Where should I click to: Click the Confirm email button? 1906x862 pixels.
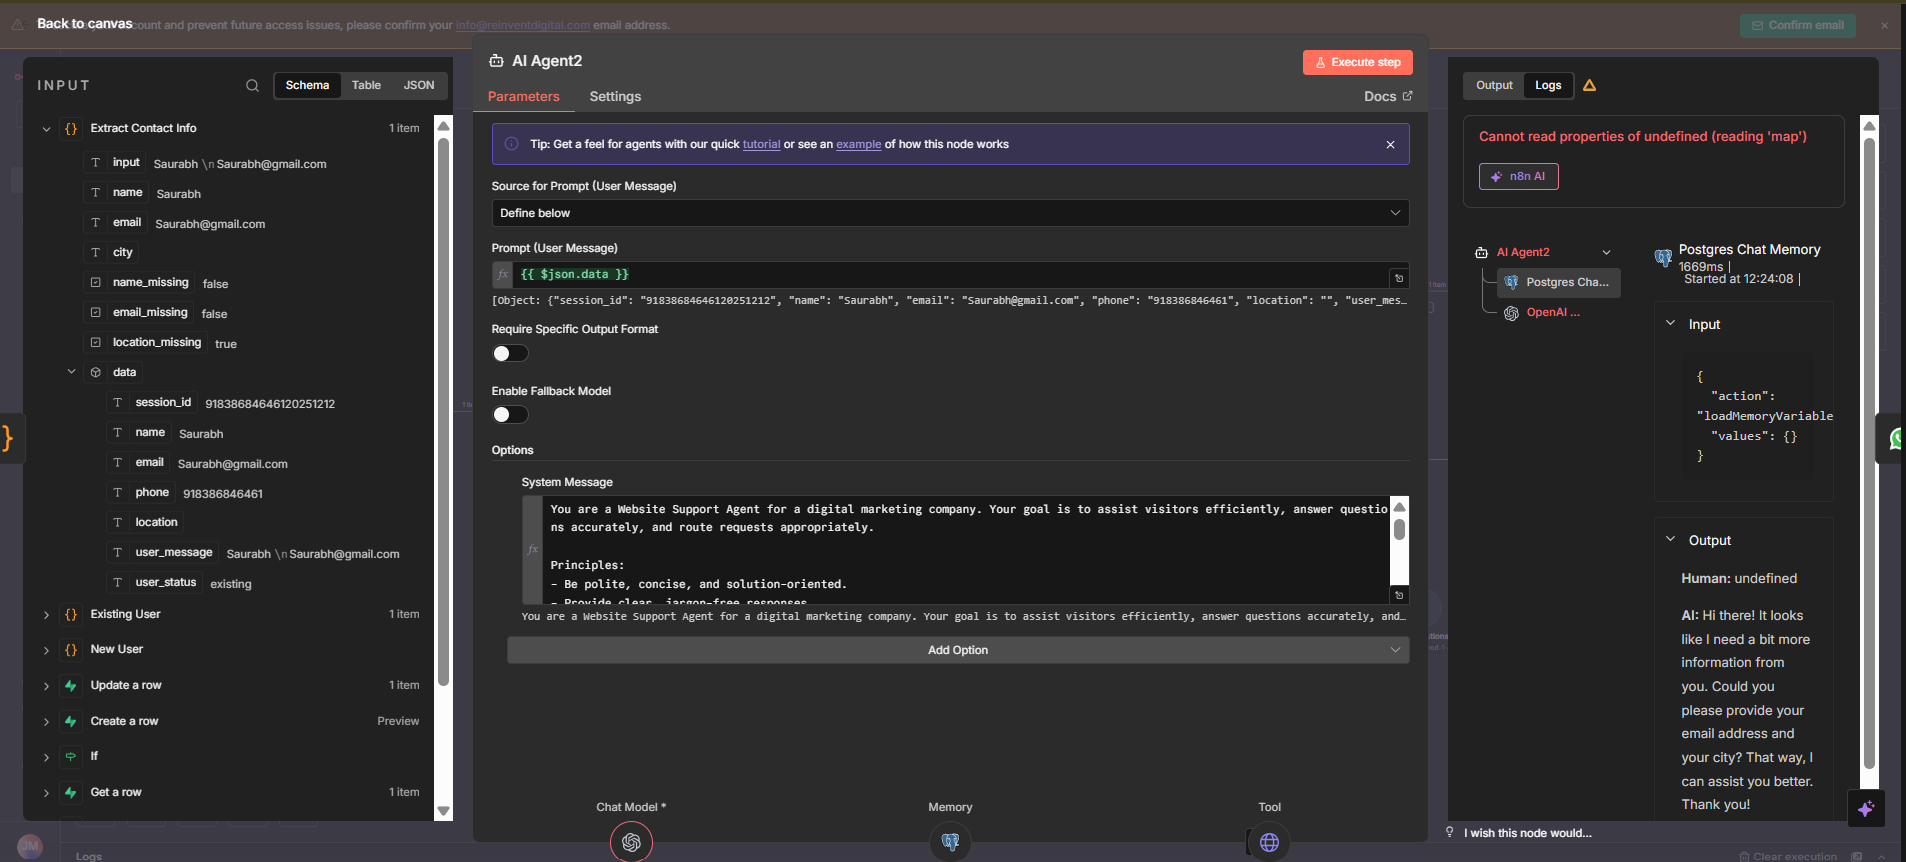coord(1797,26)
